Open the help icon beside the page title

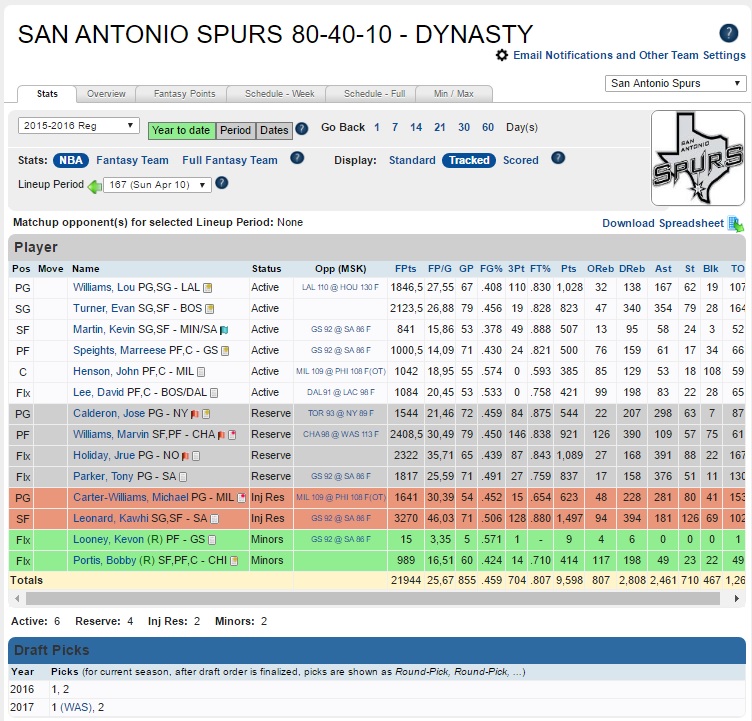[x=728, y=33]
